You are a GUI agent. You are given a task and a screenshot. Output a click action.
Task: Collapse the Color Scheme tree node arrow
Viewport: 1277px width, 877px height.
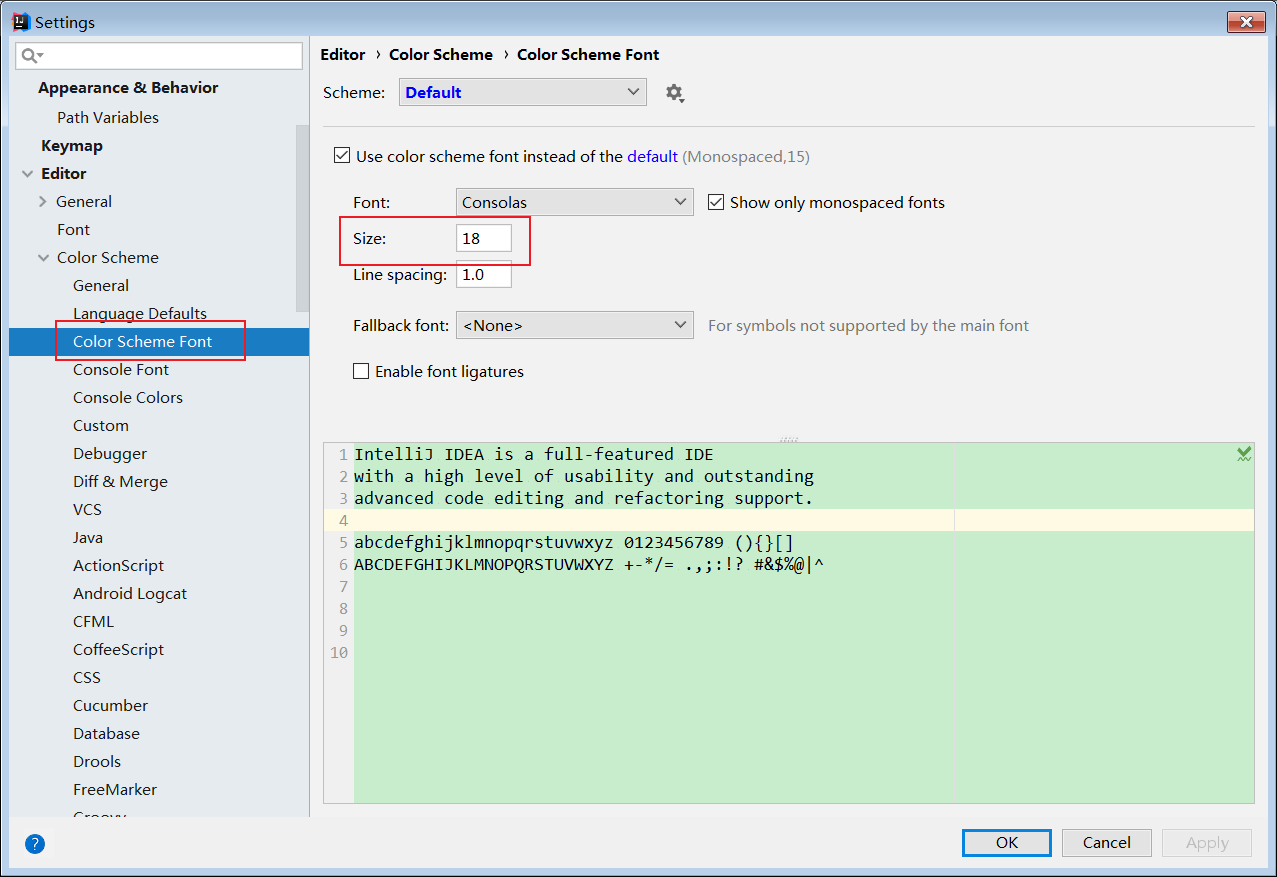tap(43, 258)
